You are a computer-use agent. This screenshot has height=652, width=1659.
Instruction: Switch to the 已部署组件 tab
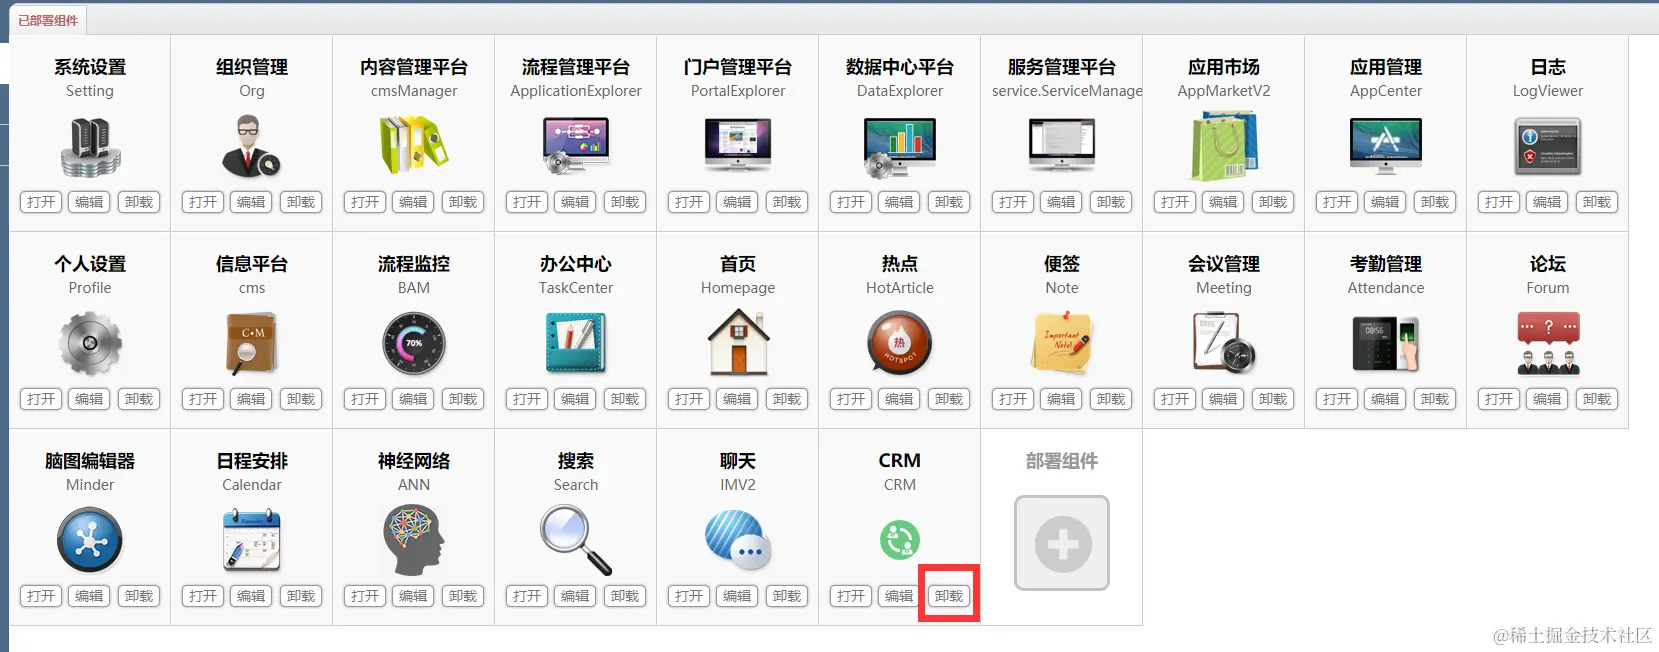48,20
